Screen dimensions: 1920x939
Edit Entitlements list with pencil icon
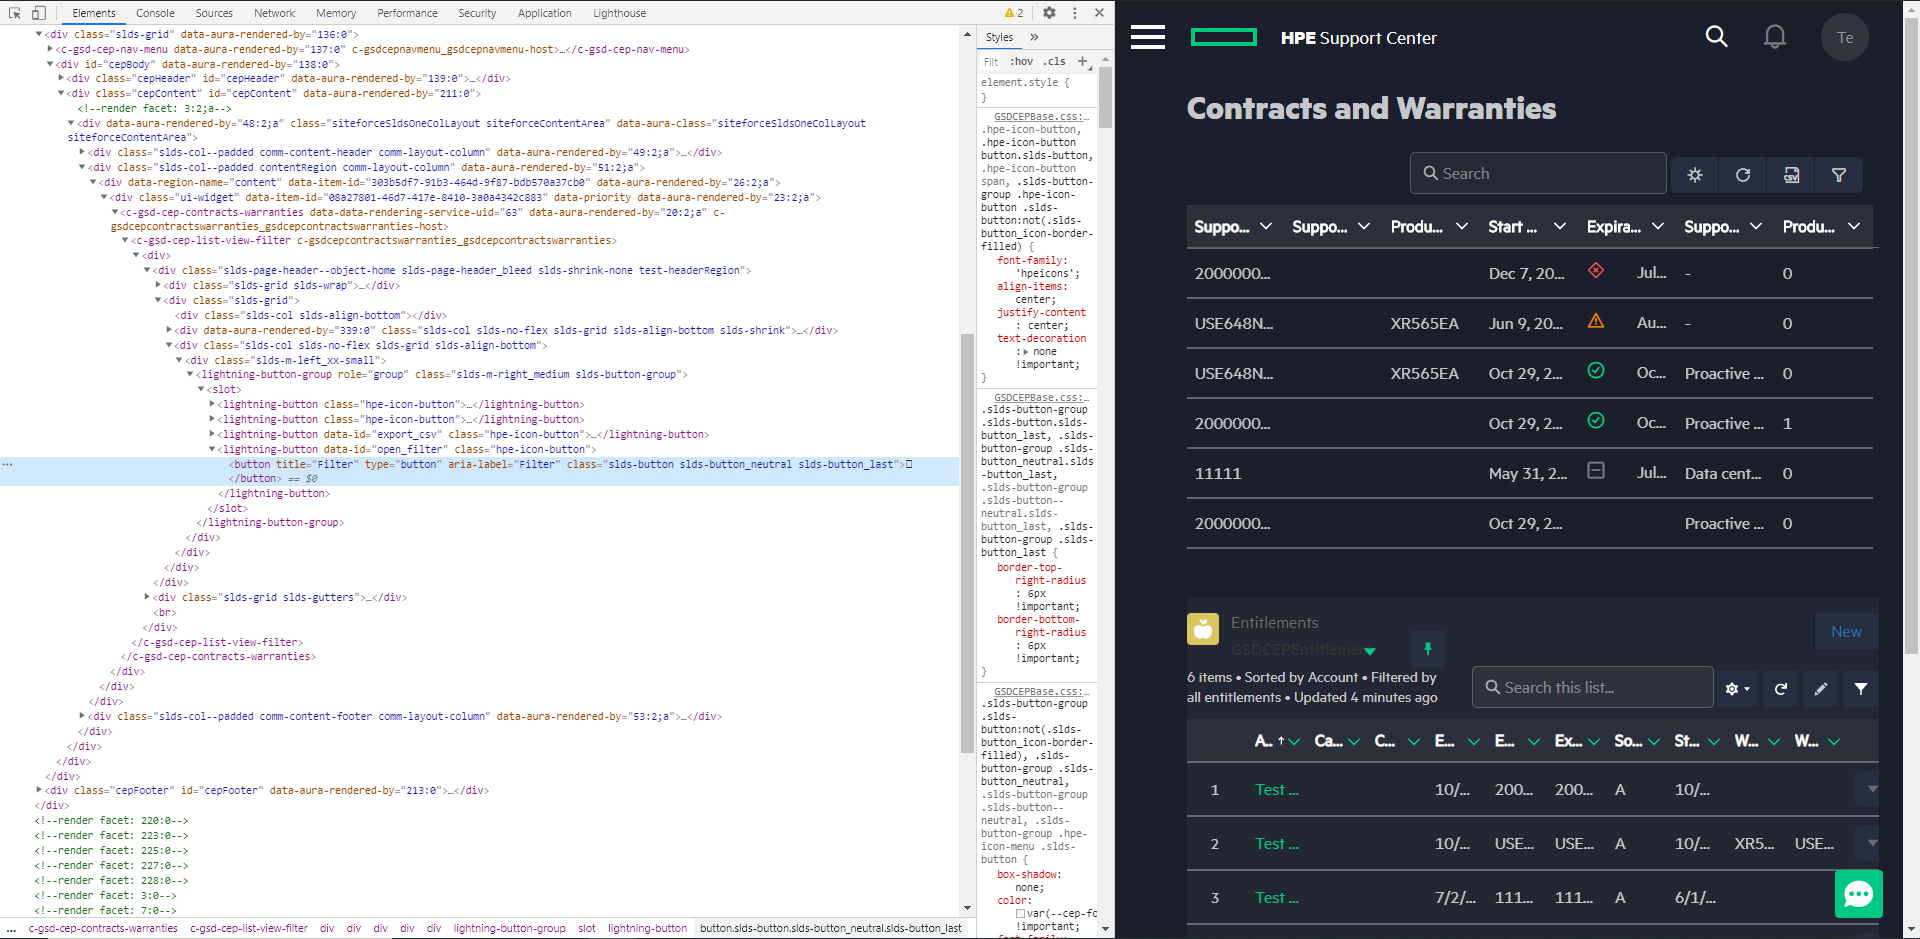pyautogui.click(x=1821, y=689)
